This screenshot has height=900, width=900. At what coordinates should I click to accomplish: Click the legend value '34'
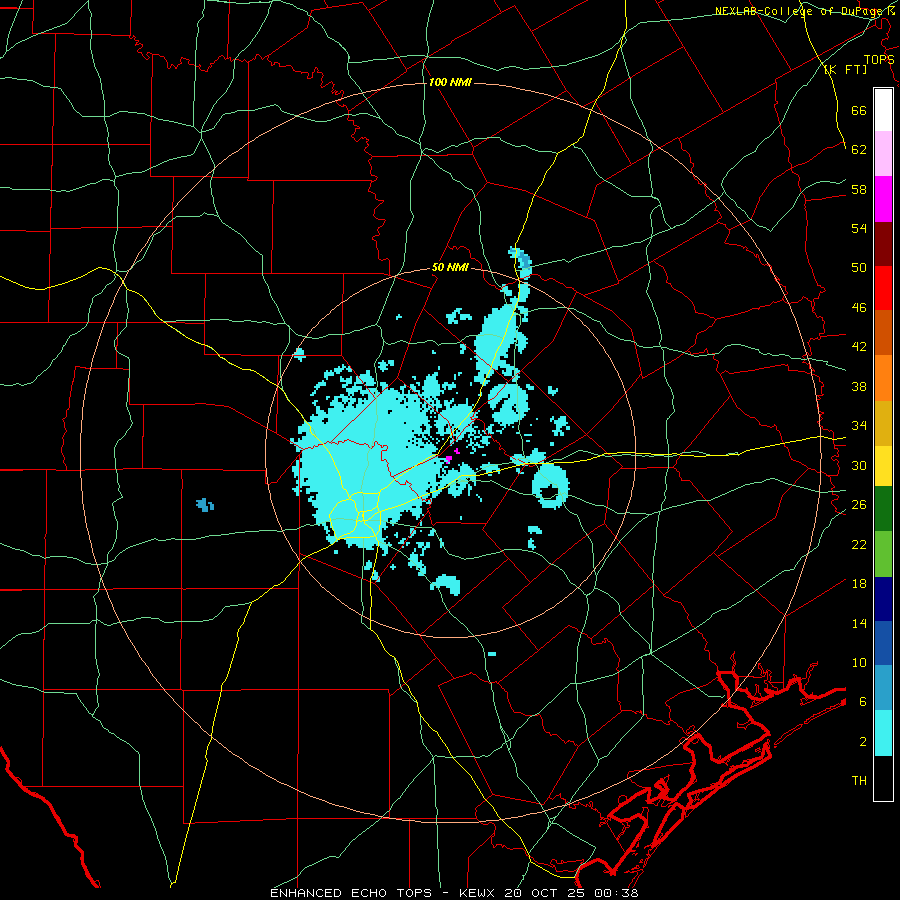pyautogui.click(x=859, y=425)
